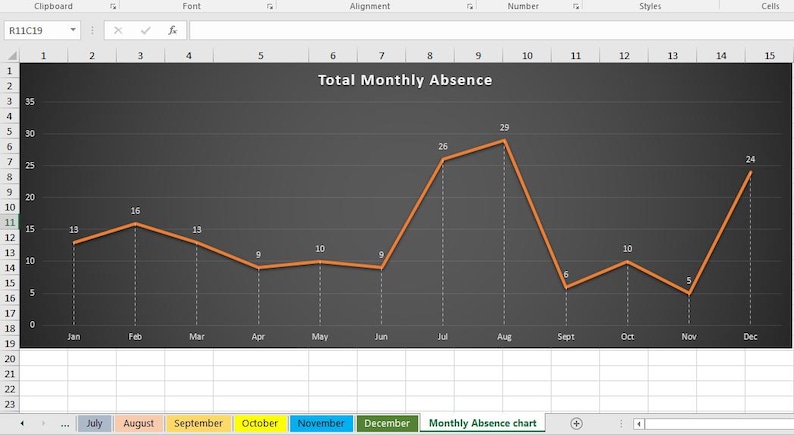Image resolution: width=794 pixels, height=435 pixels.
Task: Select the Monthly Absence chart tab
Action: pyautogui.click(x=483, y=423)
